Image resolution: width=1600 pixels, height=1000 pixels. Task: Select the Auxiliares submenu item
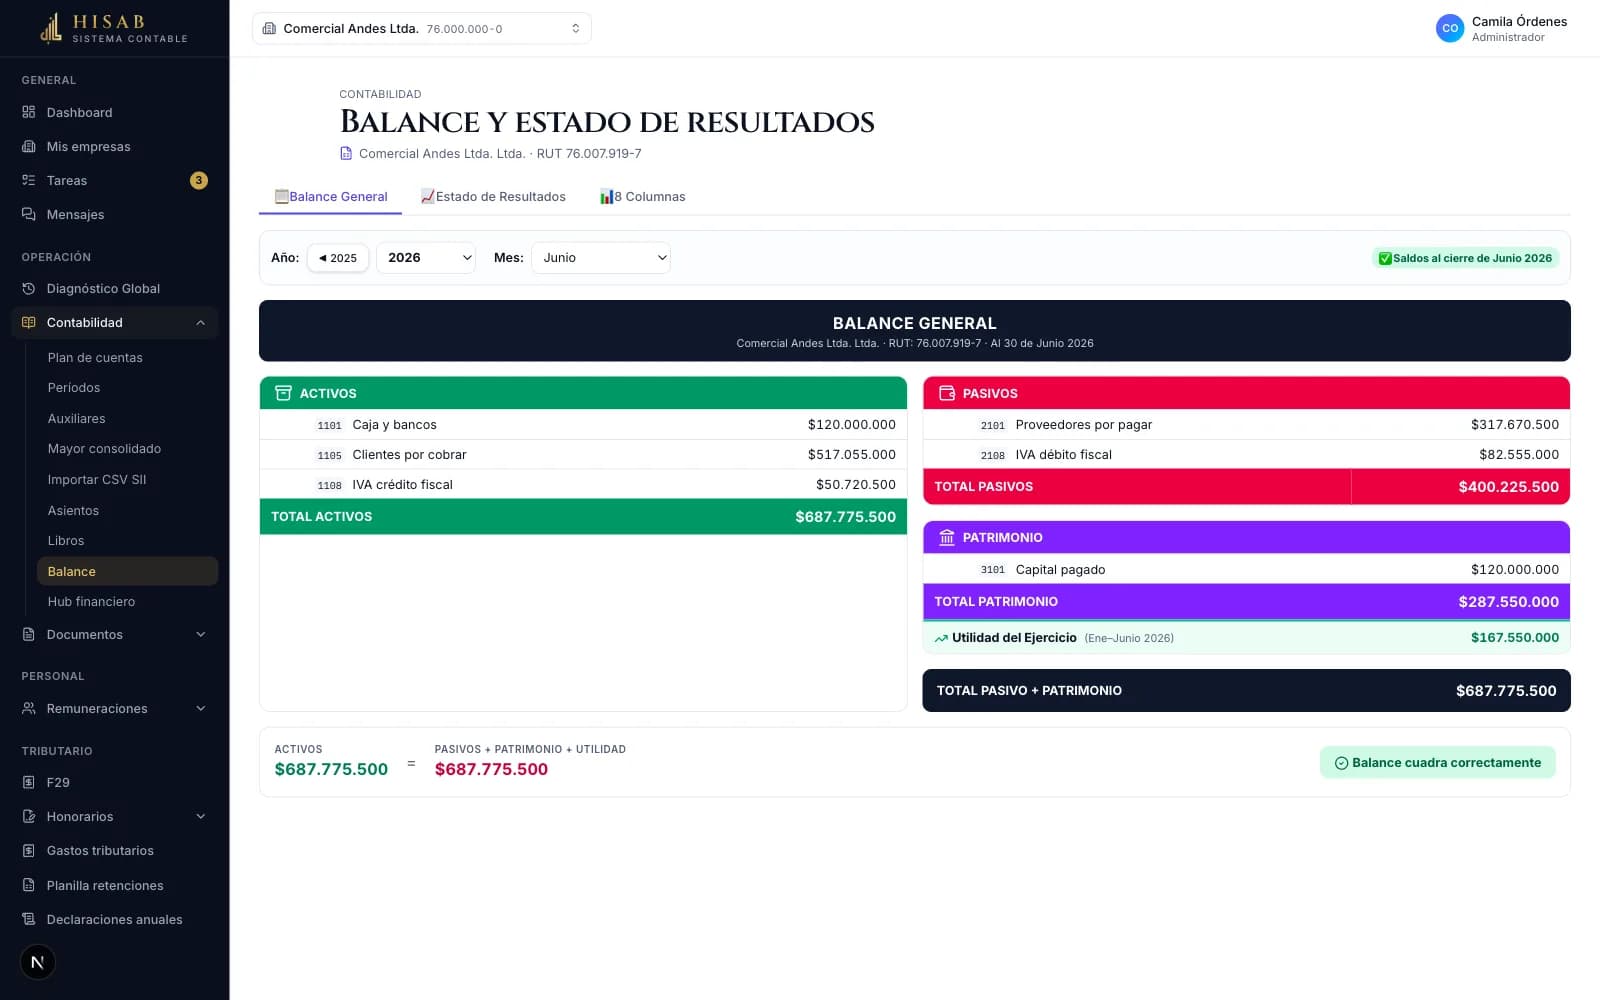click(x=76, y=418)
